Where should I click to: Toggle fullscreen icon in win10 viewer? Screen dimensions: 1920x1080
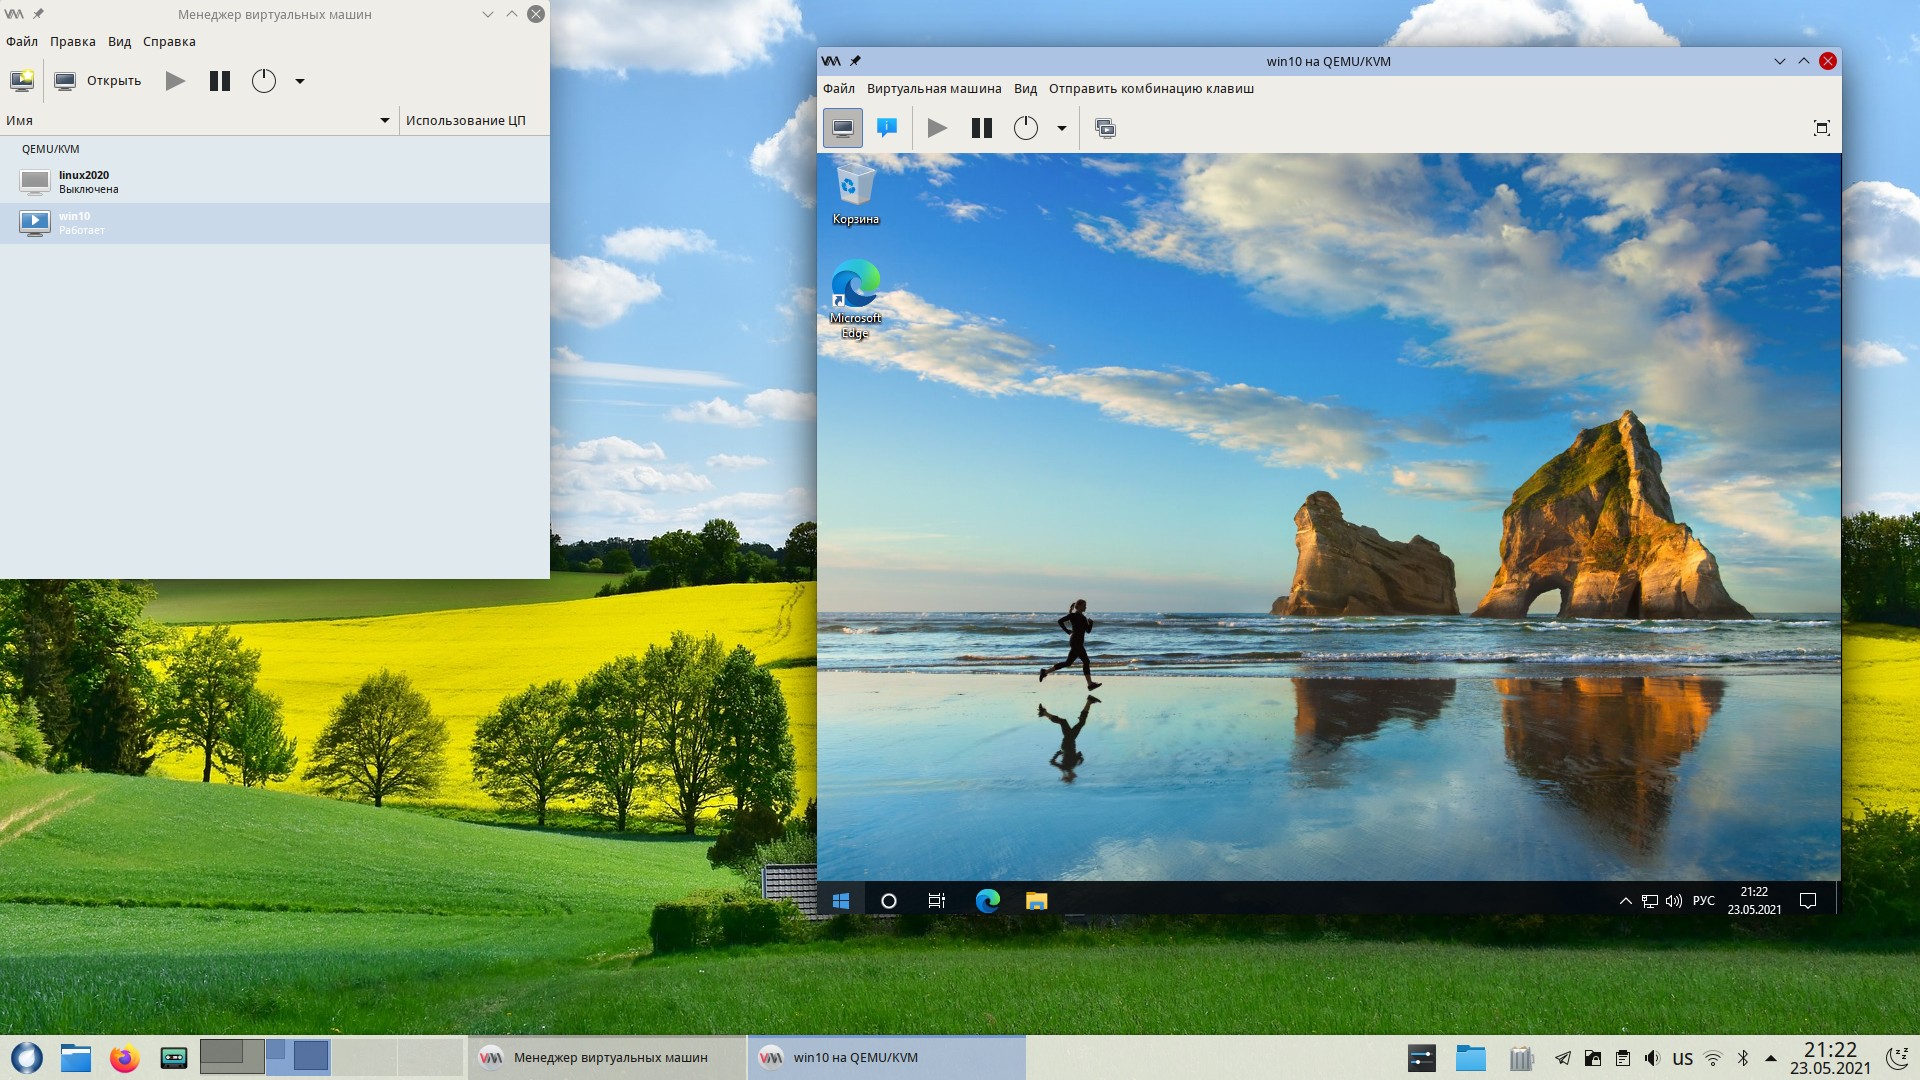tap(1821, 128)
